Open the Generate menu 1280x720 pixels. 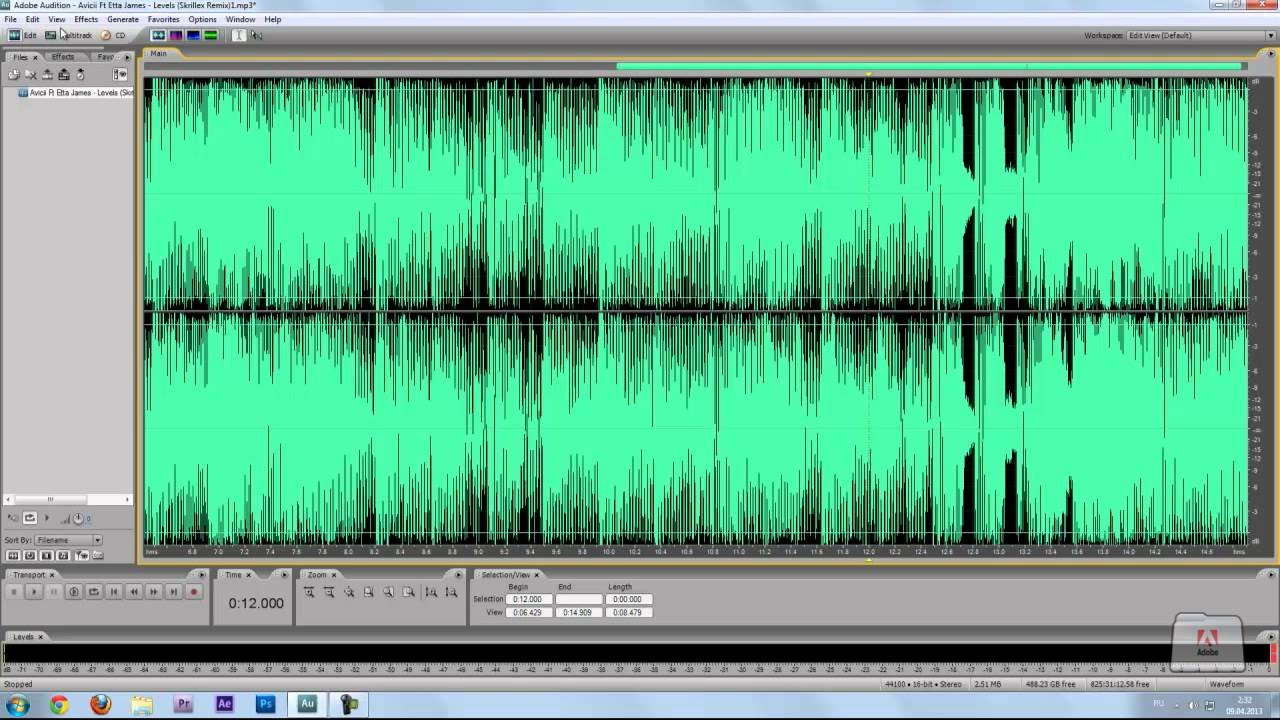tap(123, 19)
